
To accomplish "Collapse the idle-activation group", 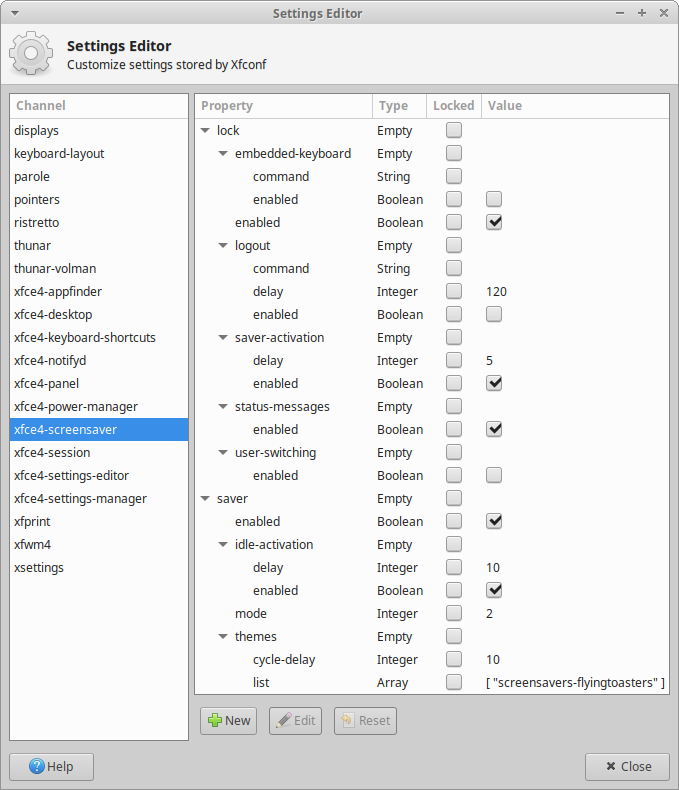I will tap(223, 545).
